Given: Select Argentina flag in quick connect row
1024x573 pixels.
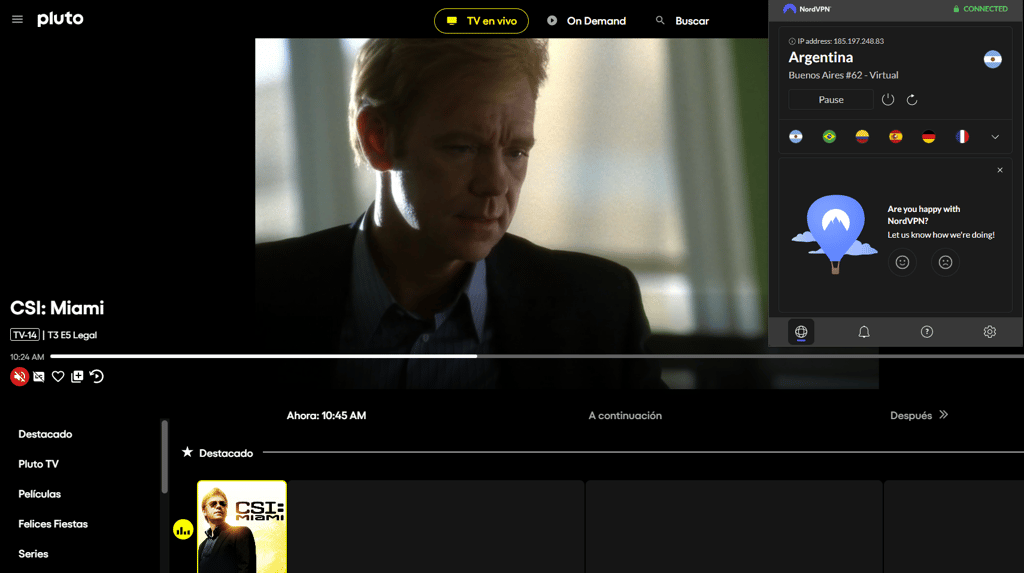Looking at the screenshot, I should click(795, 137).
